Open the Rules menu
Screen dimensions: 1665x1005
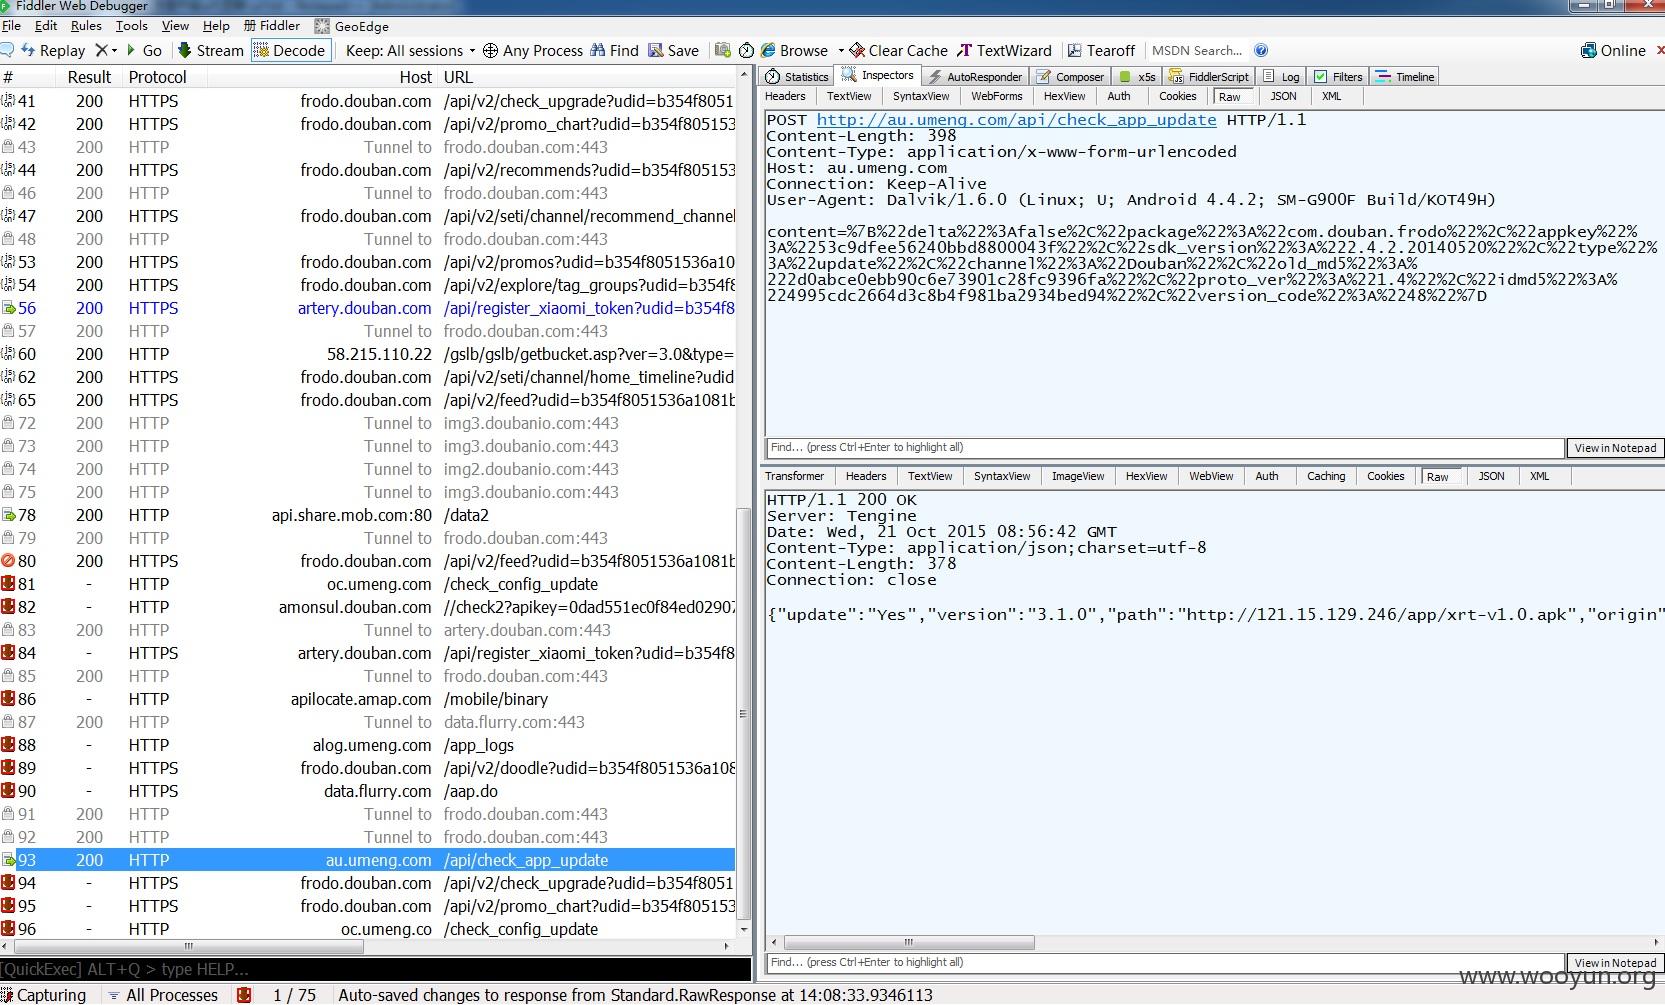(86, 26)
